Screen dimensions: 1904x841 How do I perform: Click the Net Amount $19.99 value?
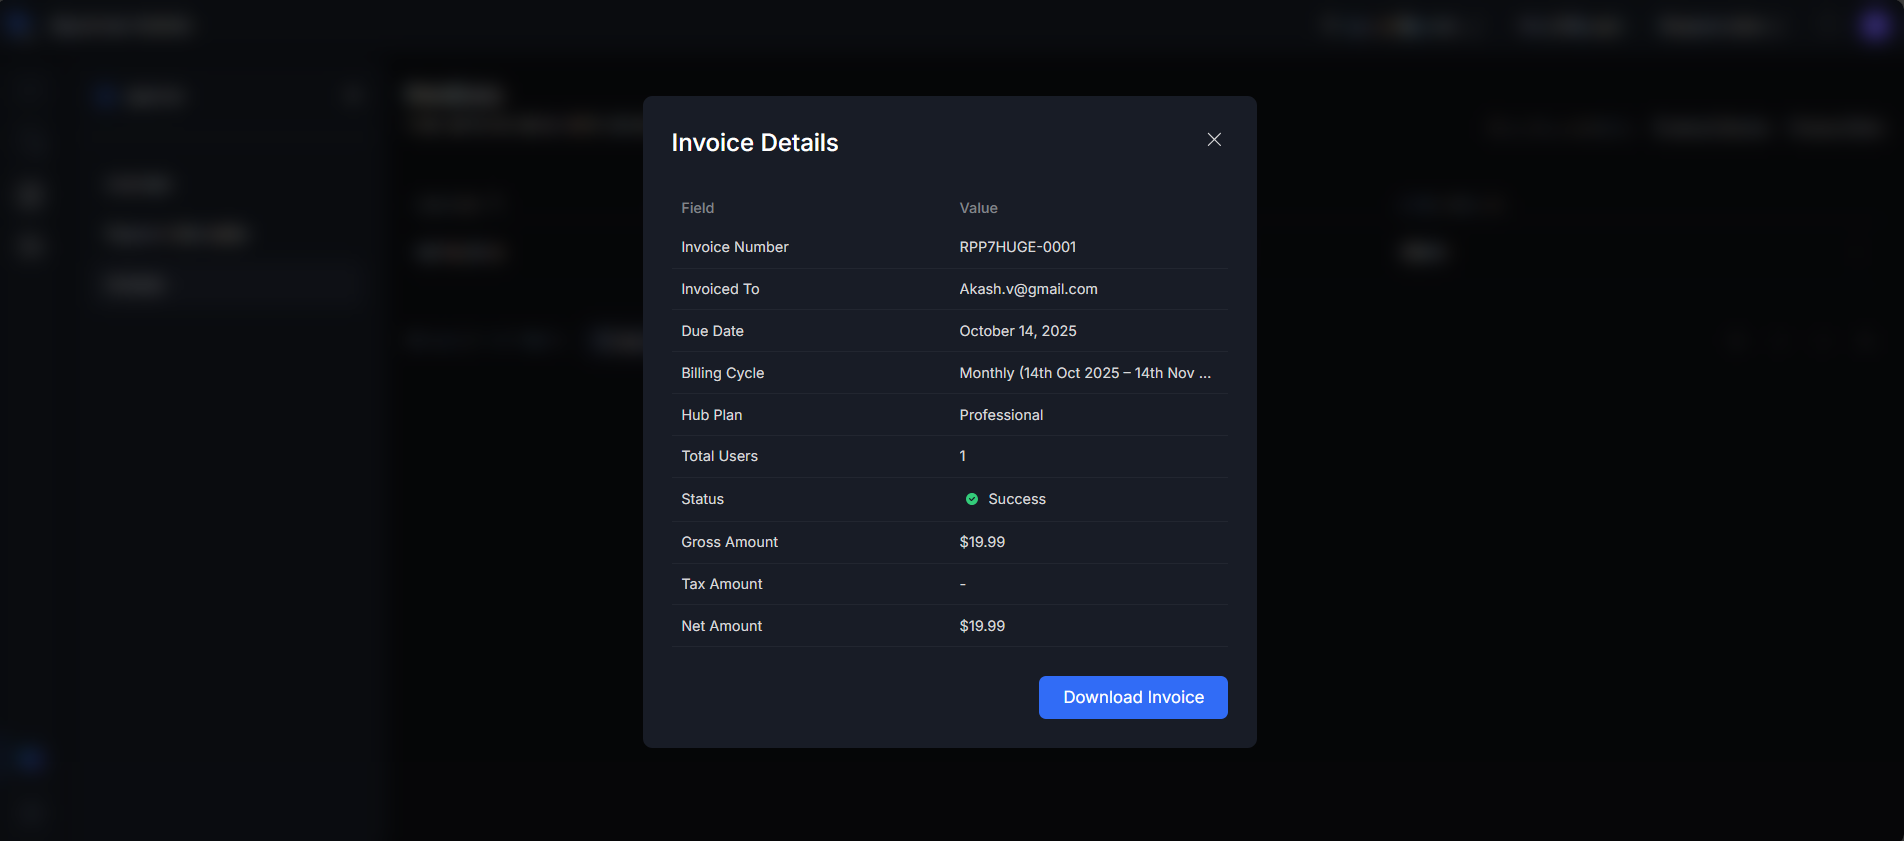click(981, 626)
